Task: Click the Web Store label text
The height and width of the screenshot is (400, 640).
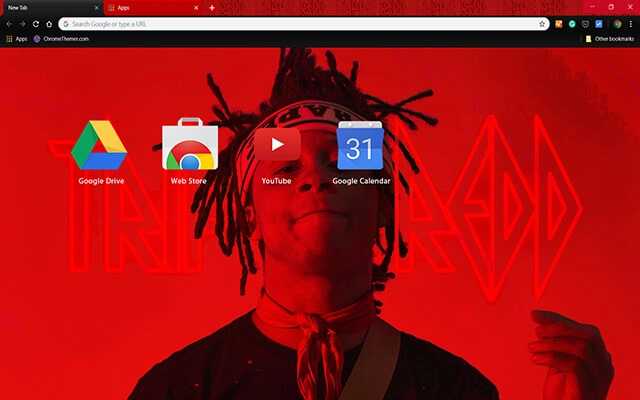Action: click(189, 181)
